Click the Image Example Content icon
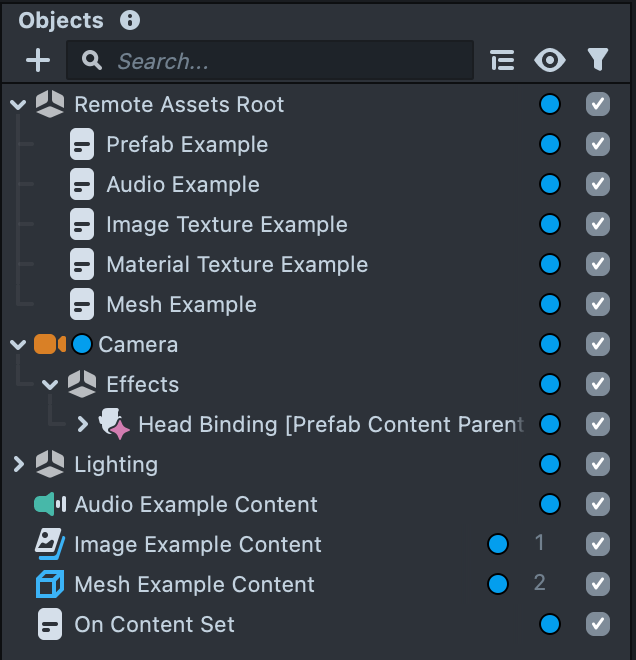The image size is (636, 660). tap(49, 545)
